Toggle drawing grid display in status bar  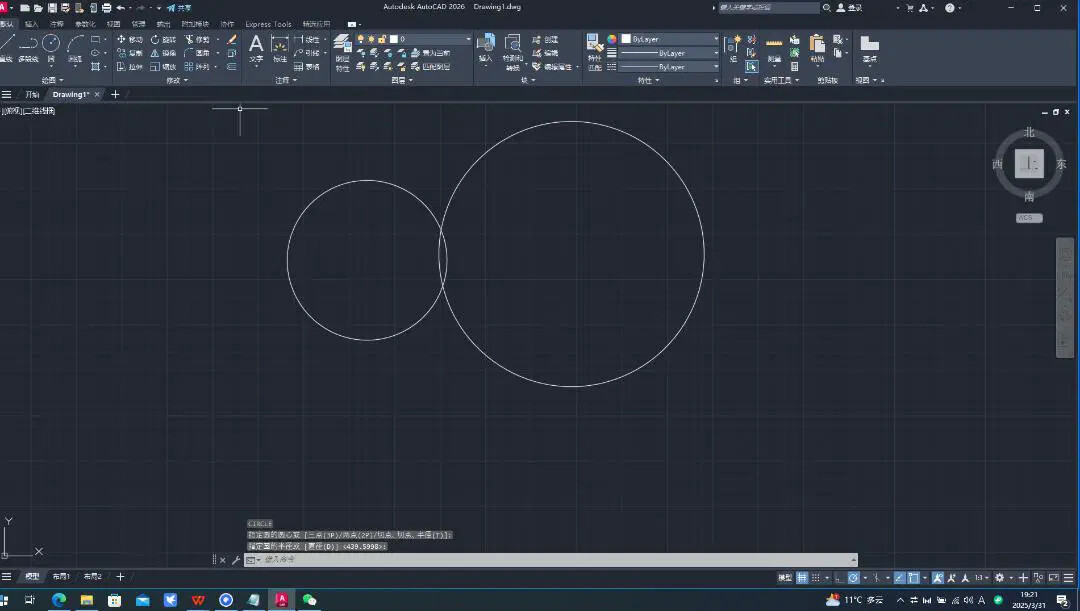tap(802, 578)
